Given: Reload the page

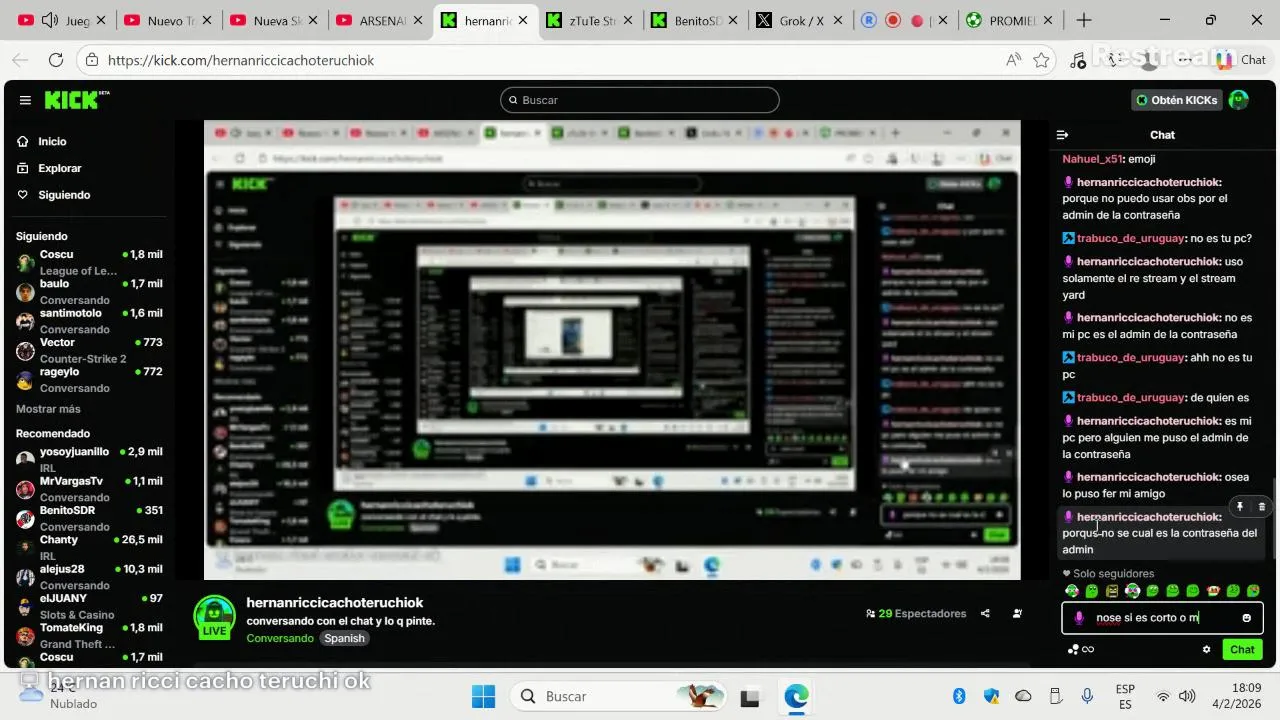Looking at the screenshot, I should (x=56, y=60).
